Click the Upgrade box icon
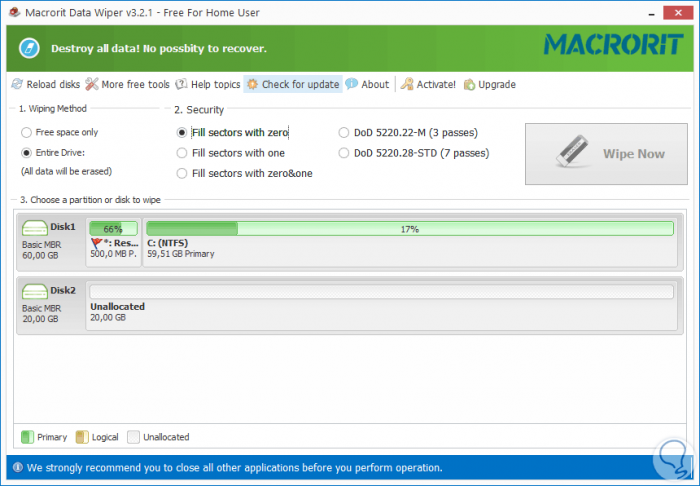Viewport: 700px width, 486px height. coord(469,84)
